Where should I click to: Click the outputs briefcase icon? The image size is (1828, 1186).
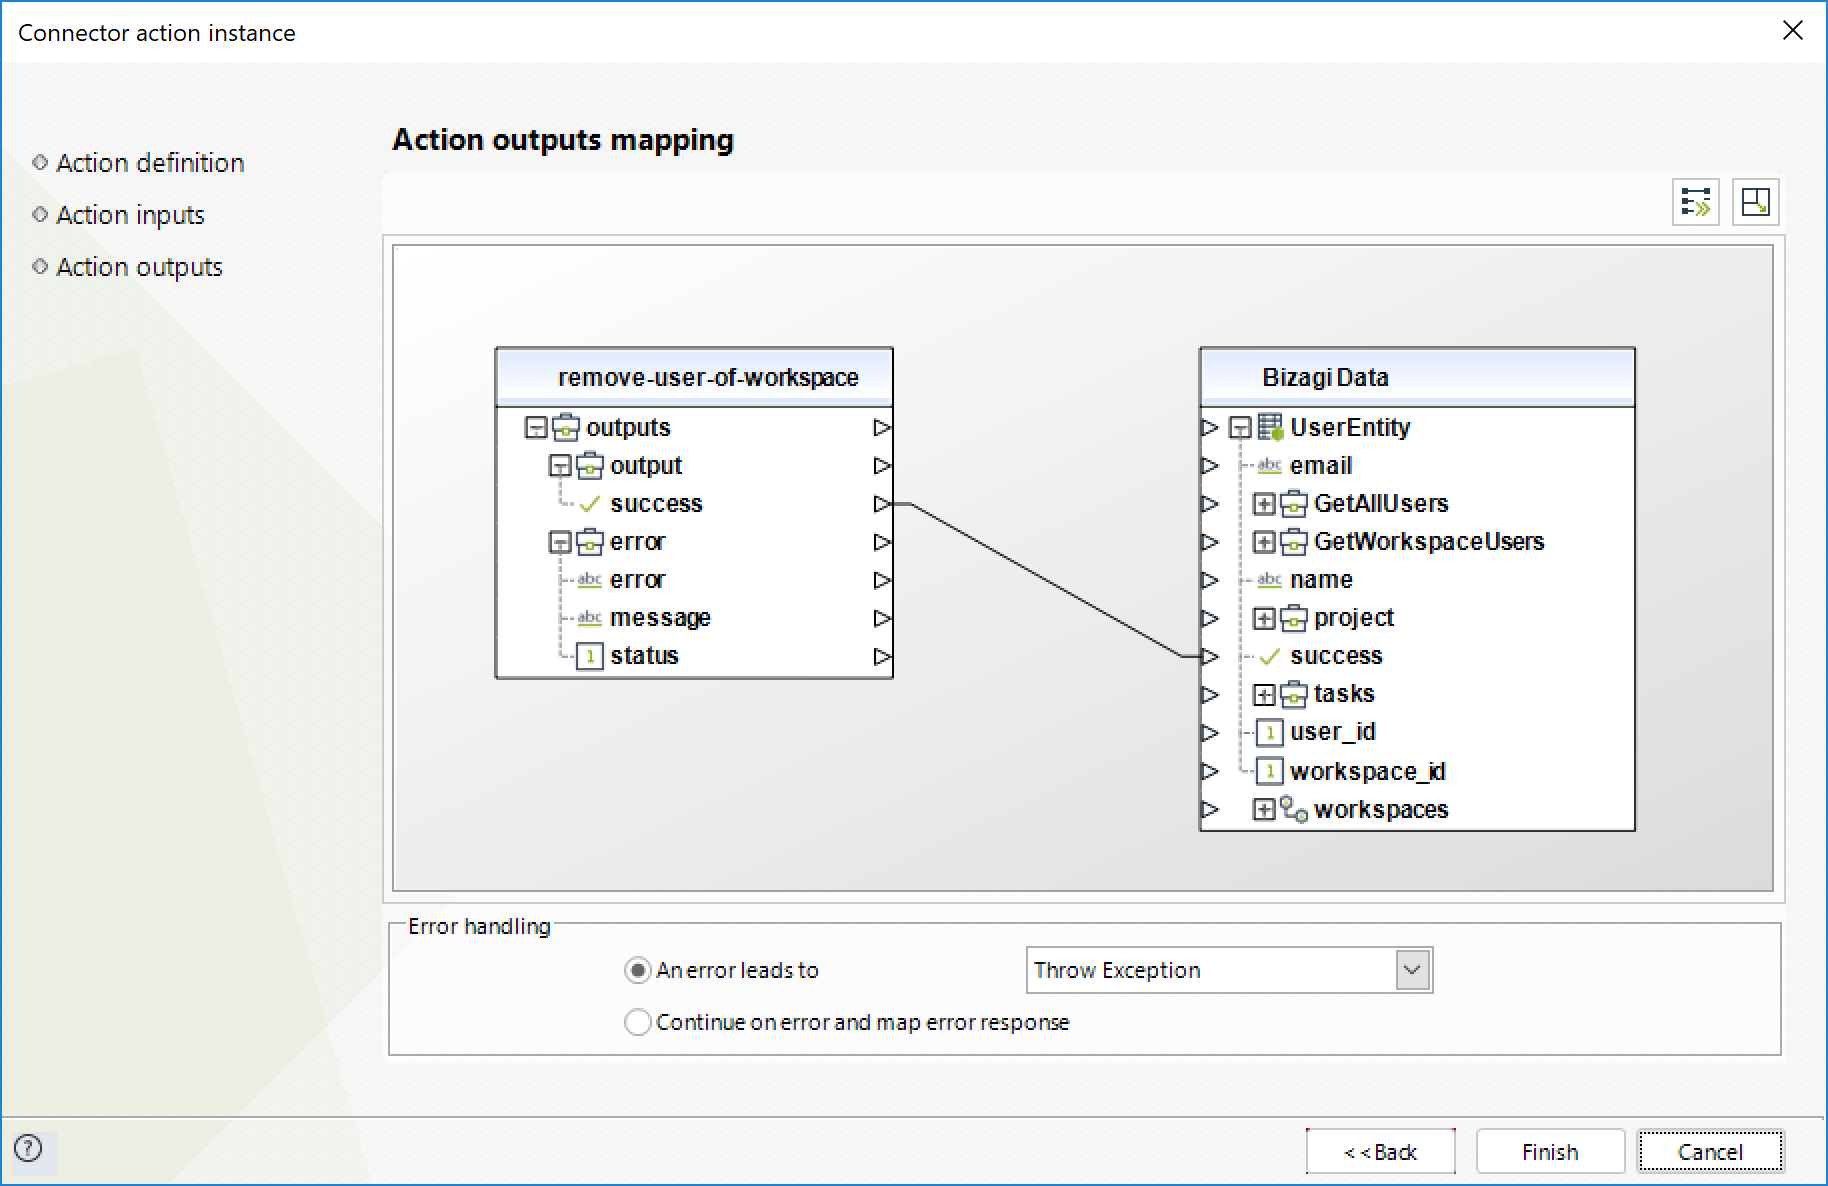coord(566,427)
